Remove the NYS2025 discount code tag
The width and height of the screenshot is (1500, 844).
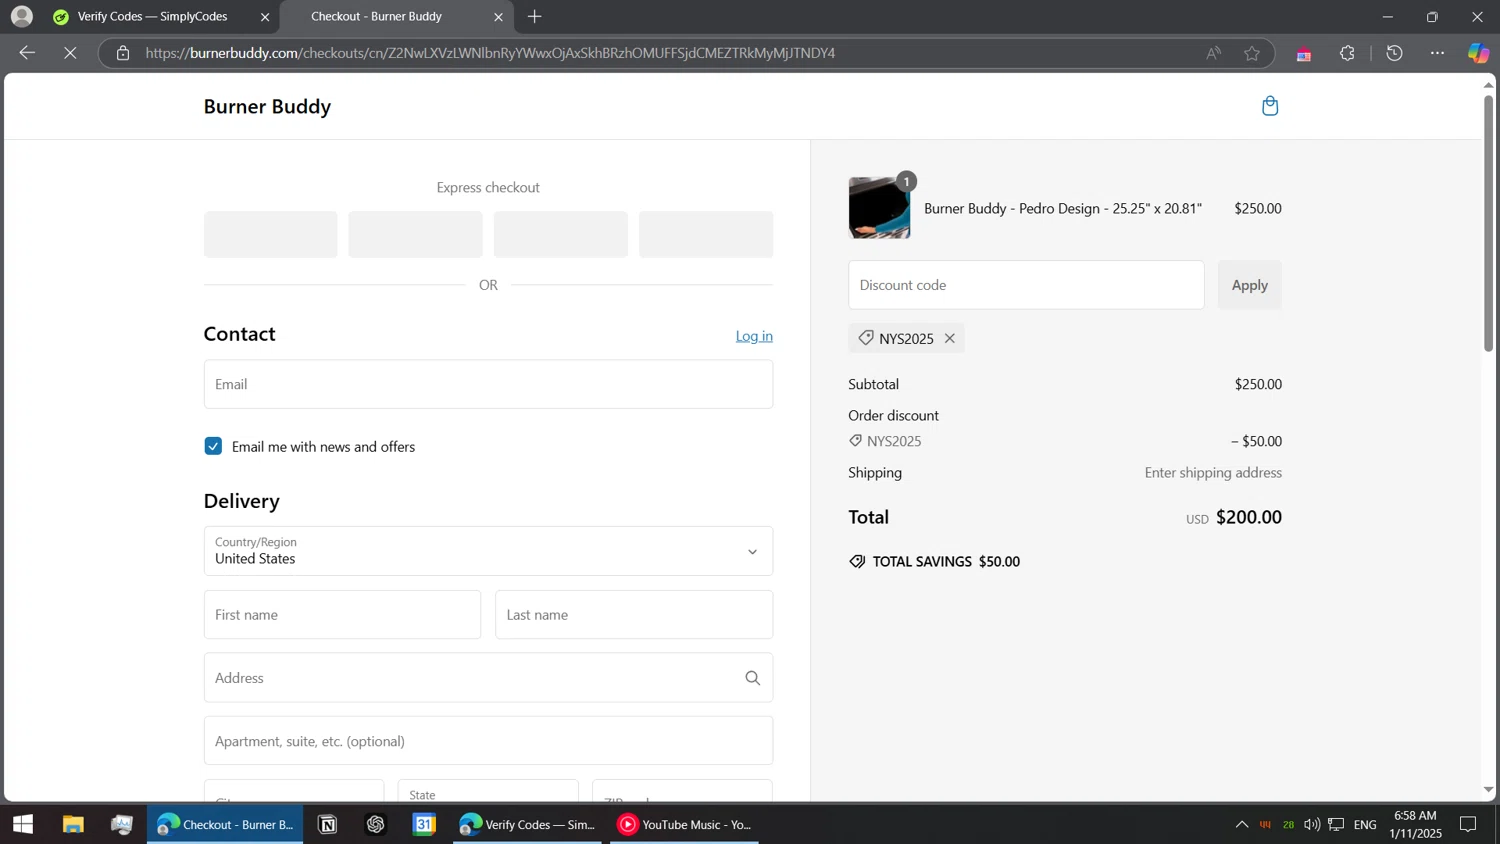pyautogui.click(x=950, y=338)
